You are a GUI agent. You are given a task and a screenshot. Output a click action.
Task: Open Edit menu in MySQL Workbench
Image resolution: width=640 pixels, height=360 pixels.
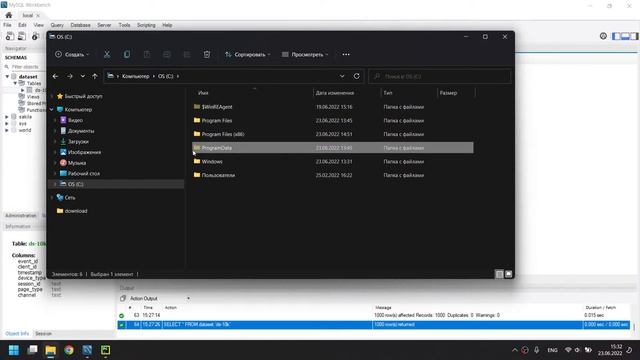22,25
